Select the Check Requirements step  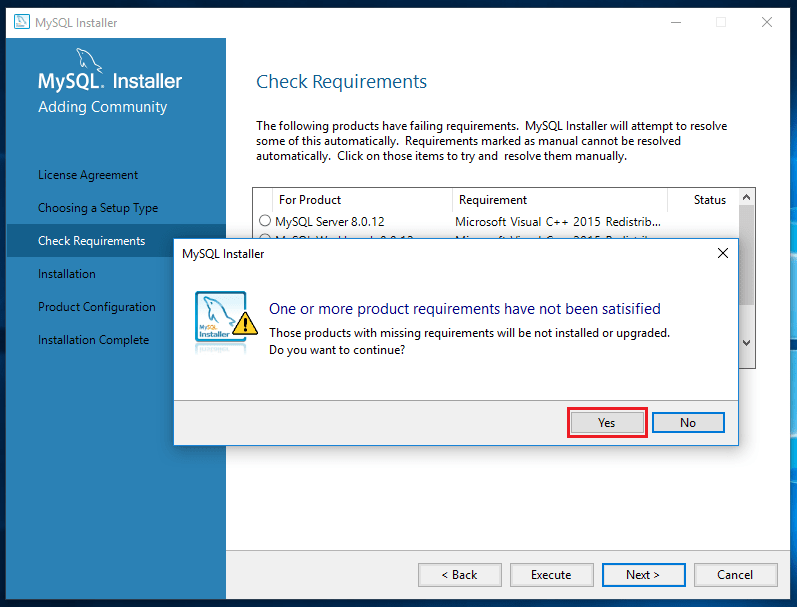91,241
